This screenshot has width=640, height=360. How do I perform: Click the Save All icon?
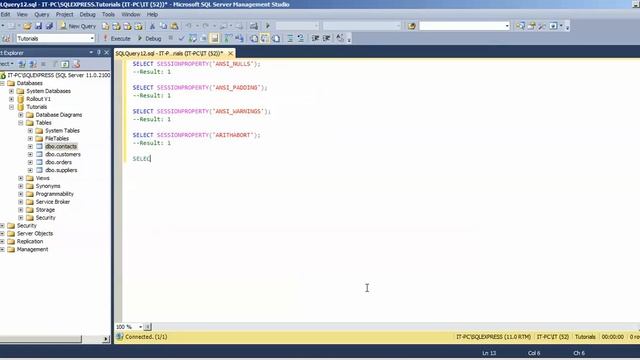click(x=49, y=26)
